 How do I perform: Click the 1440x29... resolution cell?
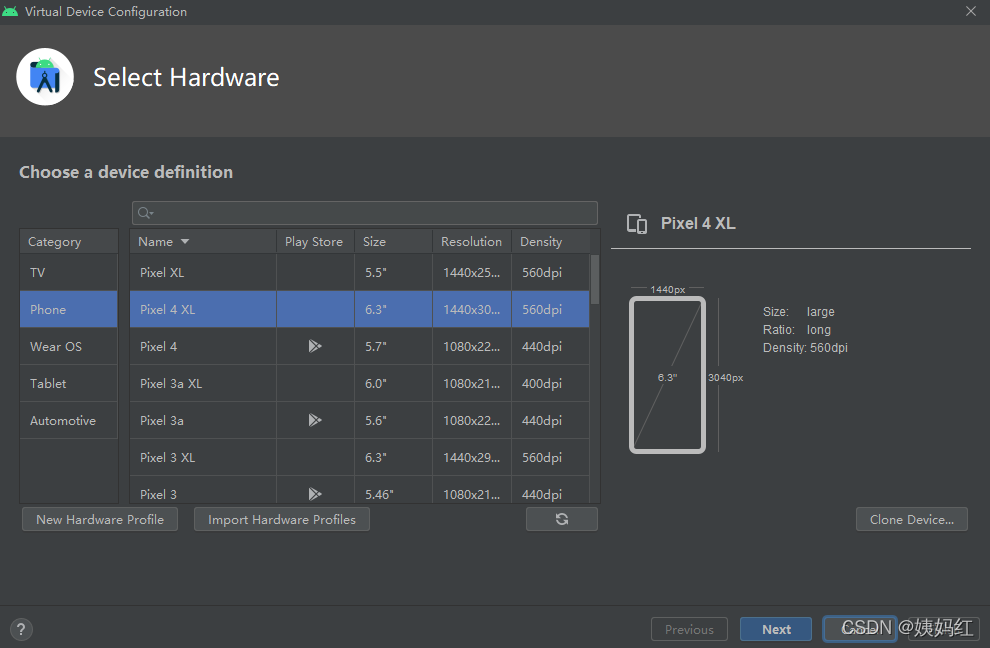pyautogui.click(x=472, y=457)
